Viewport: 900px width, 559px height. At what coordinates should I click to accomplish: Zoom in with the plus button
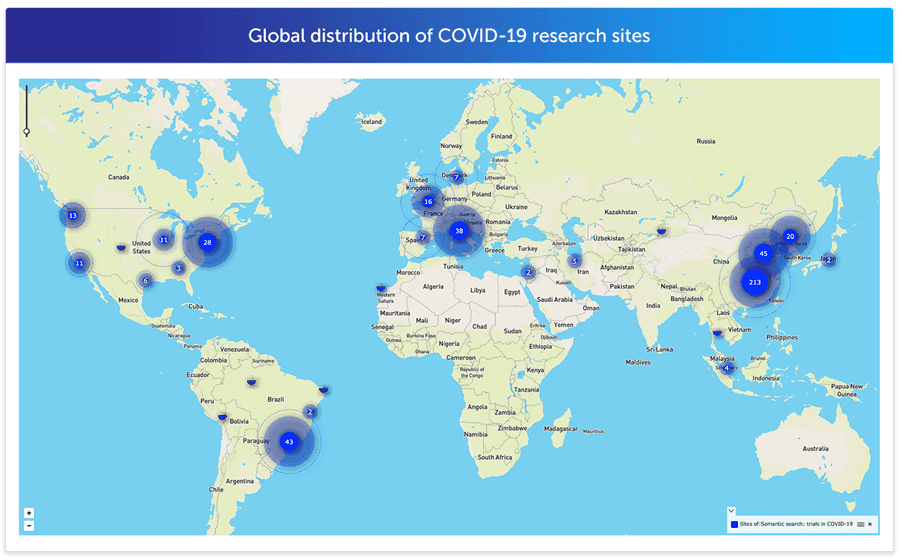[29, 513]
